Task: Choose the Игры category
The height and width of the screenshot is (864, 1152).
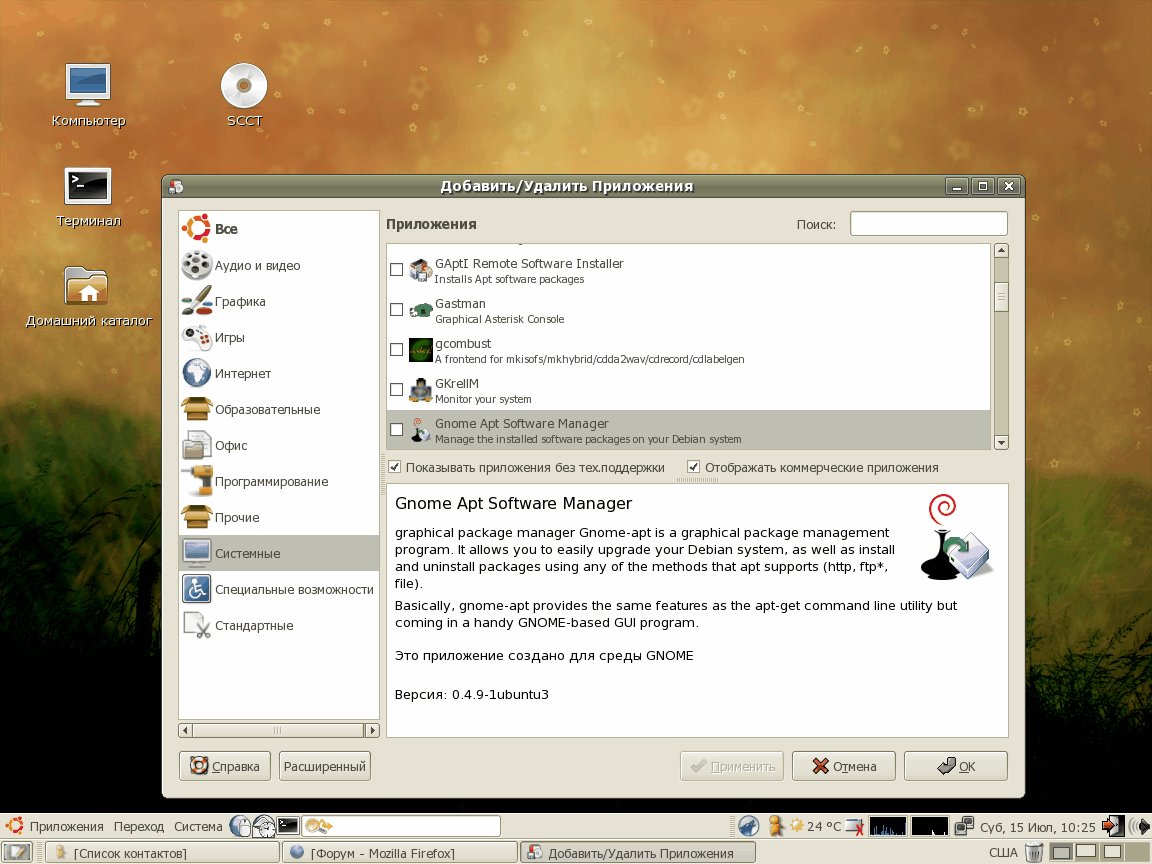Action: click(x=278, y=337)
